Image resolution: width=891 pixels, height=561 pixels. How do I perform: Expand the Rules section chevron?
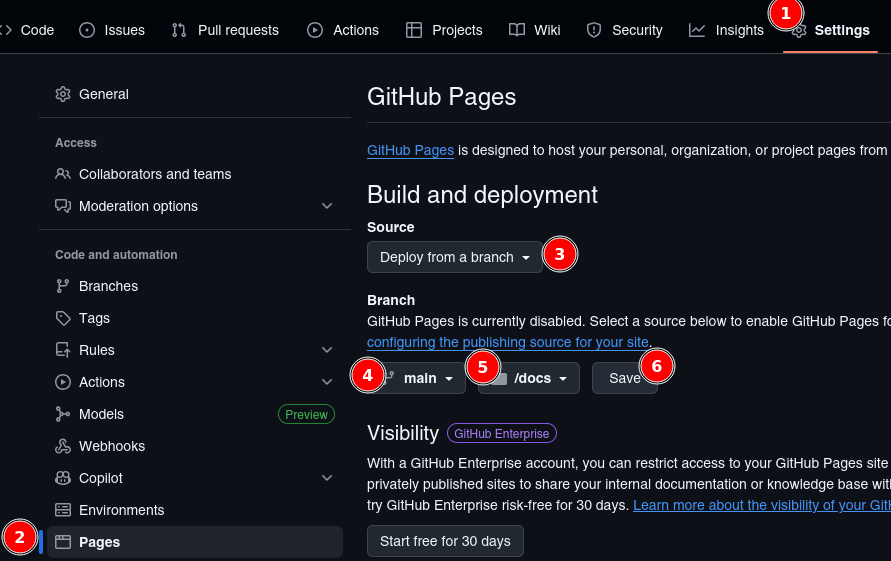tap(327, 350)
